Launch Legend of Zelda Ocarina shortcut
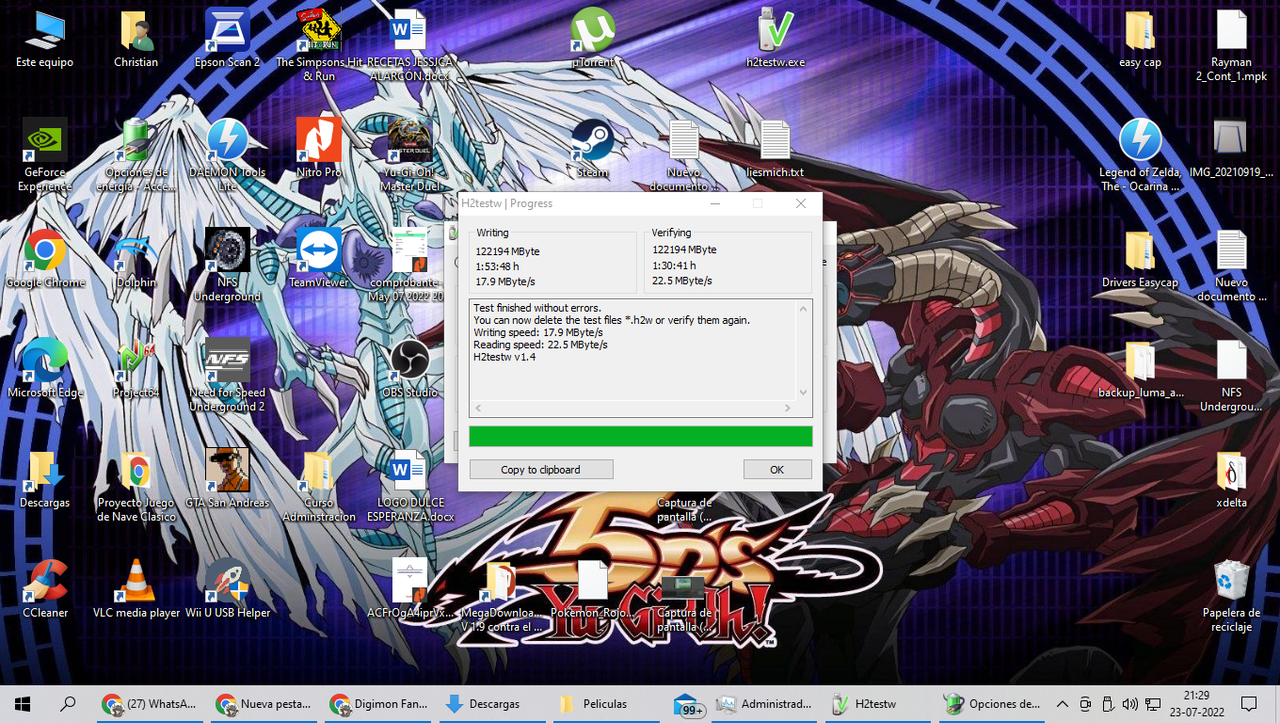 (x=1140, y=155)
